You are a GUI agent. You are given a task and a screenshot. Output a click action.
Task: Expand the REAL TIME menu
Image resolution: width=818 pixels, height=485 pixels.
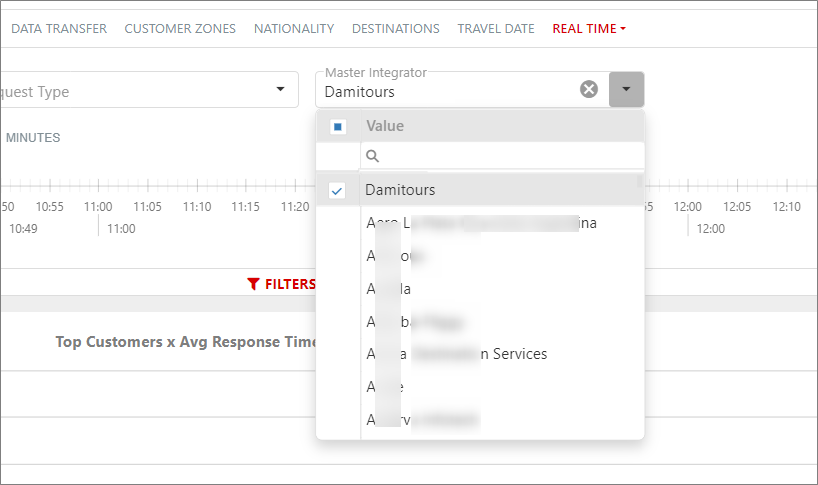coord(589,29)
